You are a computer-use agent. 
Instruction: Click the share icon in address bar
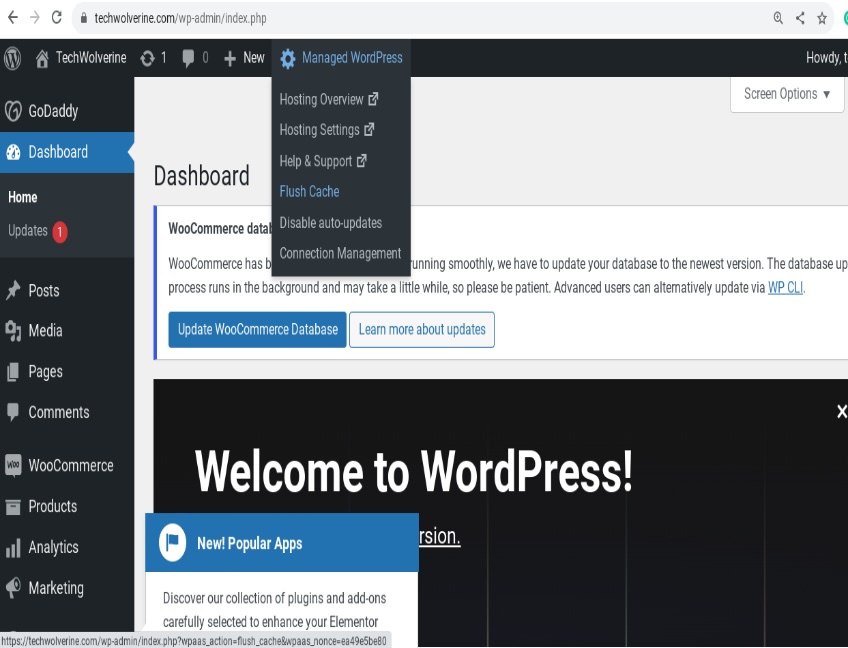tap(800, 18)
